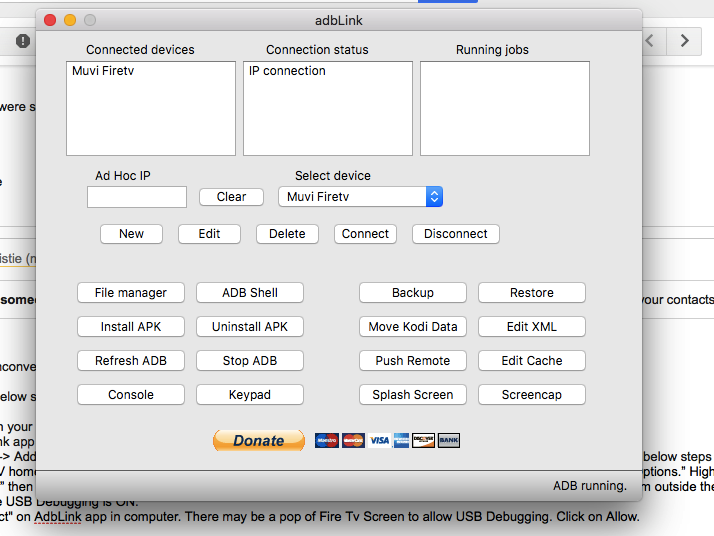714x536 pixels.
Task: Click the Restore button
Action: pos(531,292)
